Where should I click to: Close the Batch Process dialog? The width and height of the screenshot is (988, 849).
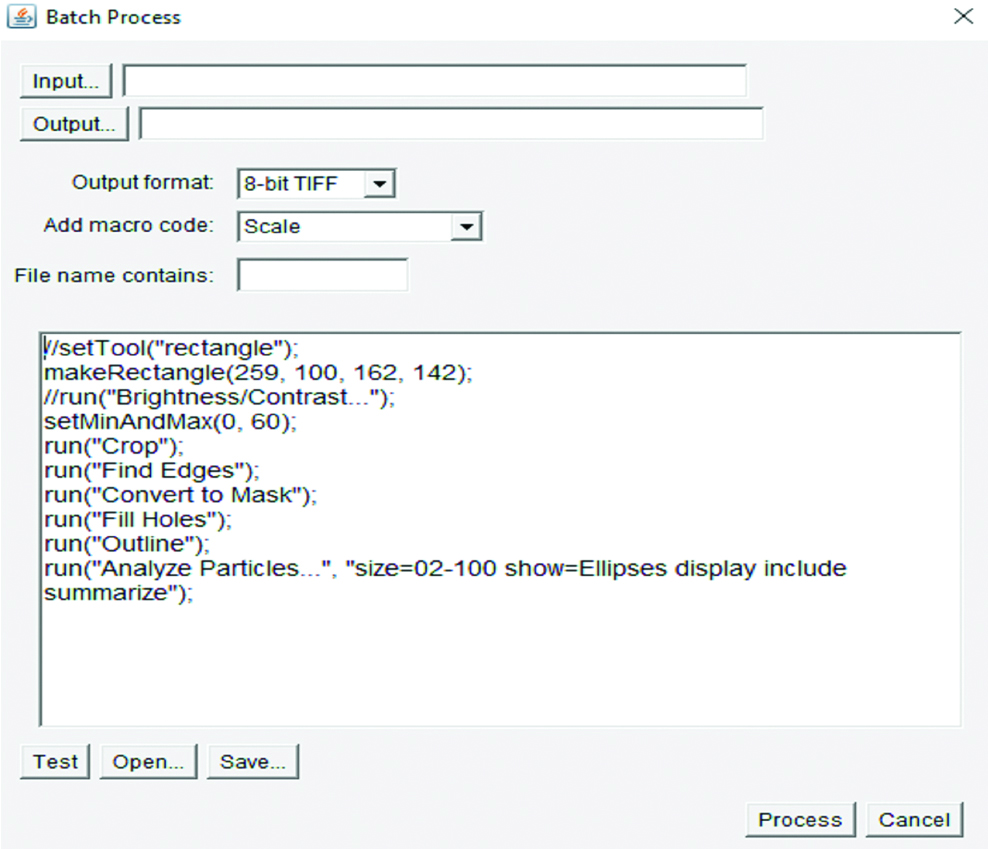click(963, 17)
